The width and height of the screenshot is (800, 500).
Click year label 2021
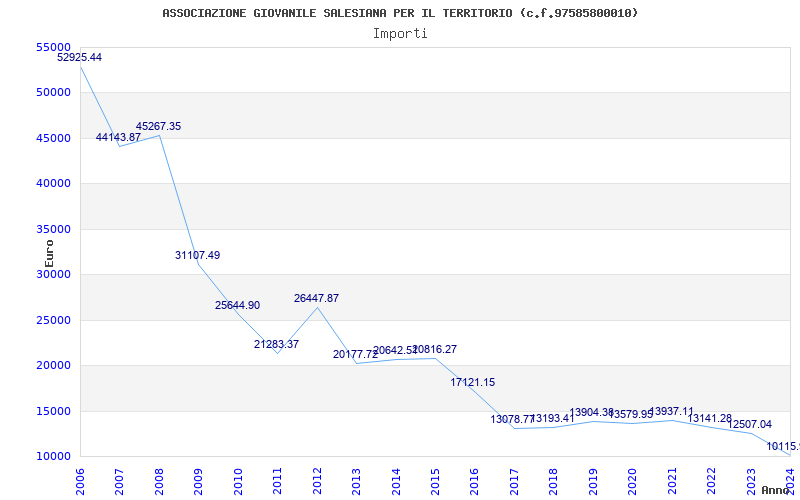(x=672, y=481)
